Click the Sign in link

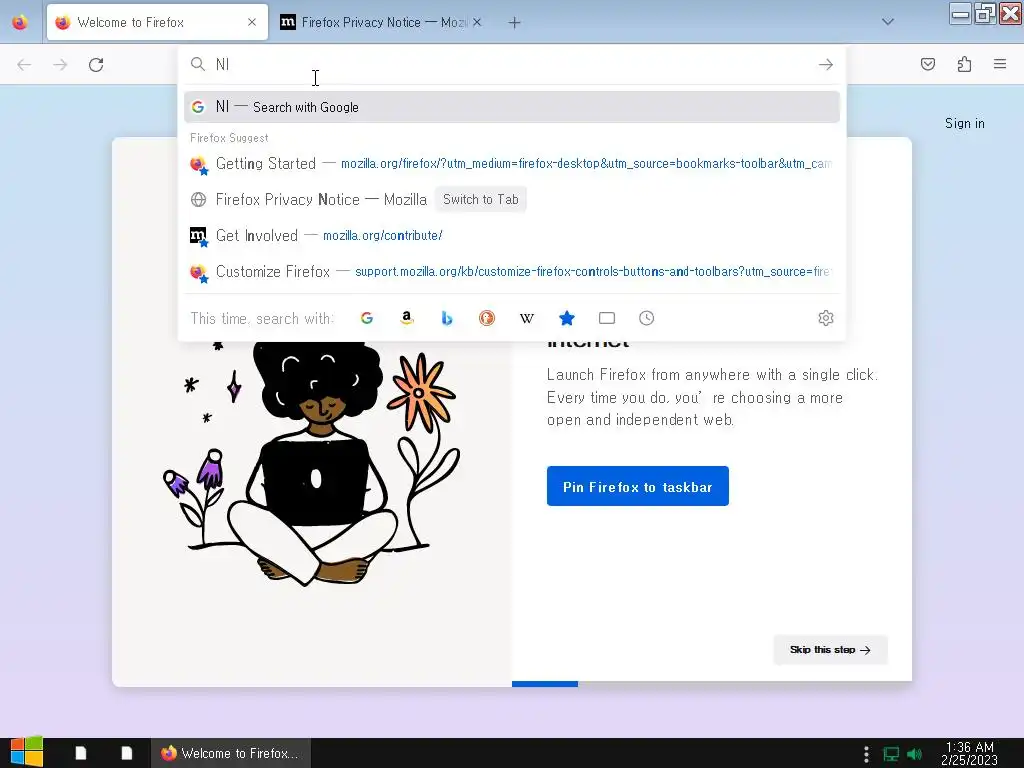pos(965,123)
